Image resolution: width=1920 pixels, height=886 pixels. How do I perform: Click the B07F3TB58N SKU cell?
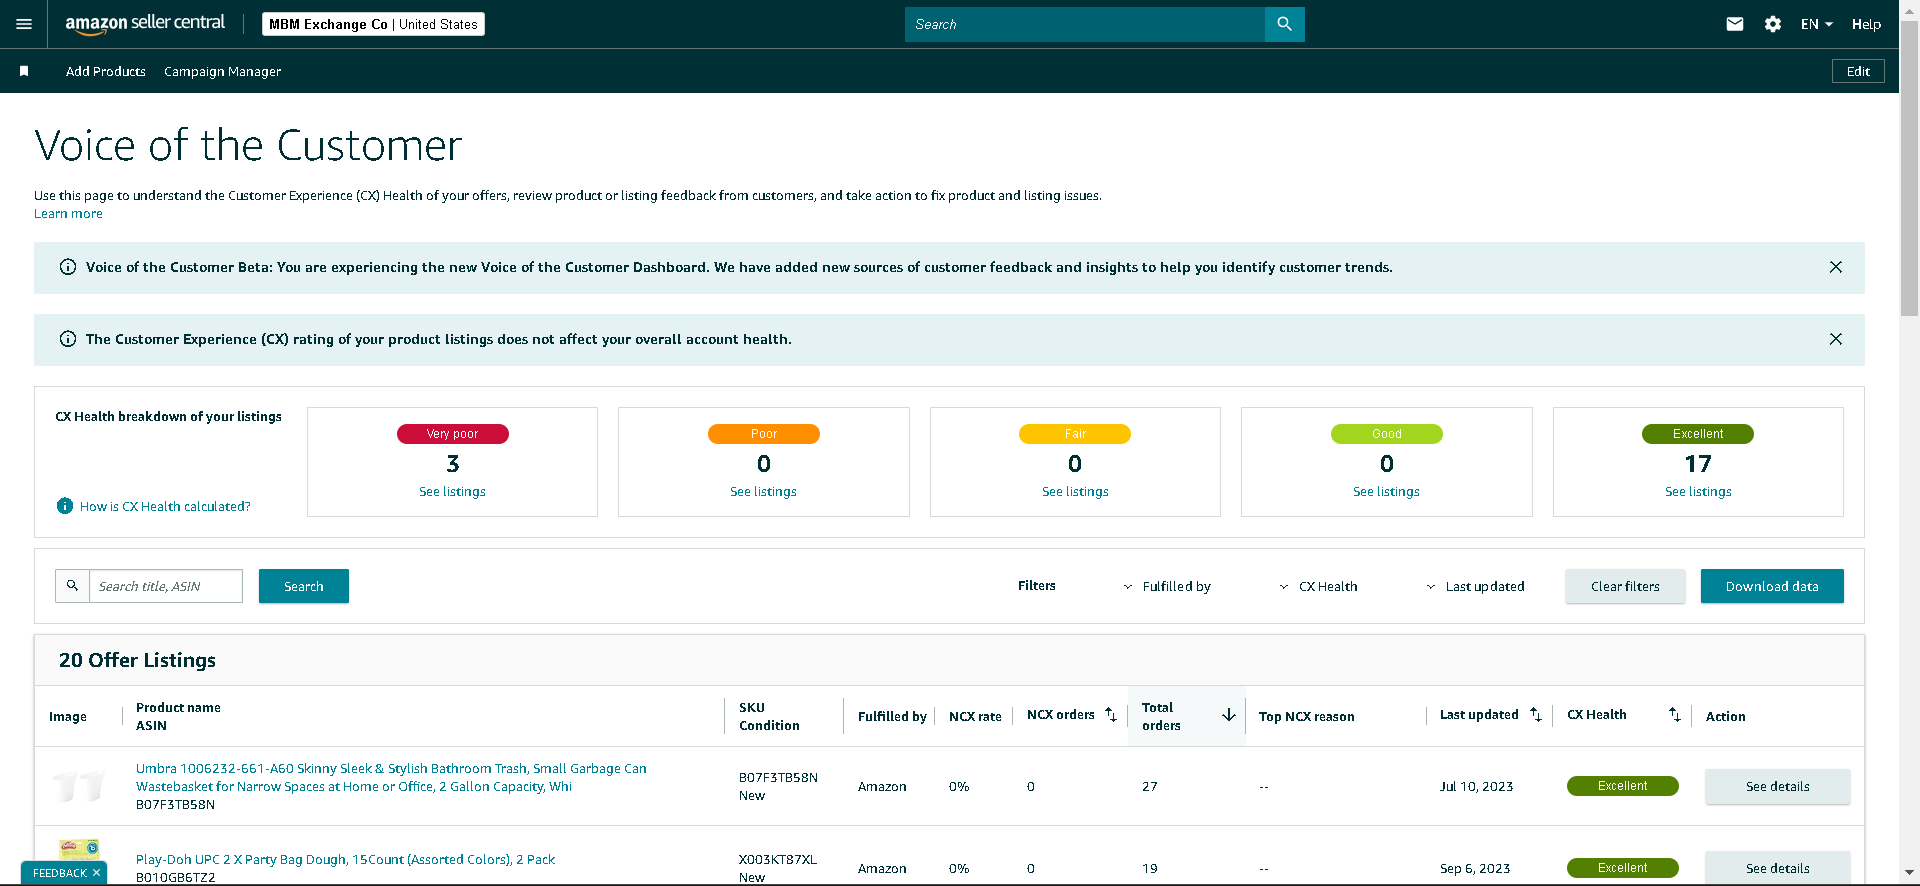click(778, 777)
